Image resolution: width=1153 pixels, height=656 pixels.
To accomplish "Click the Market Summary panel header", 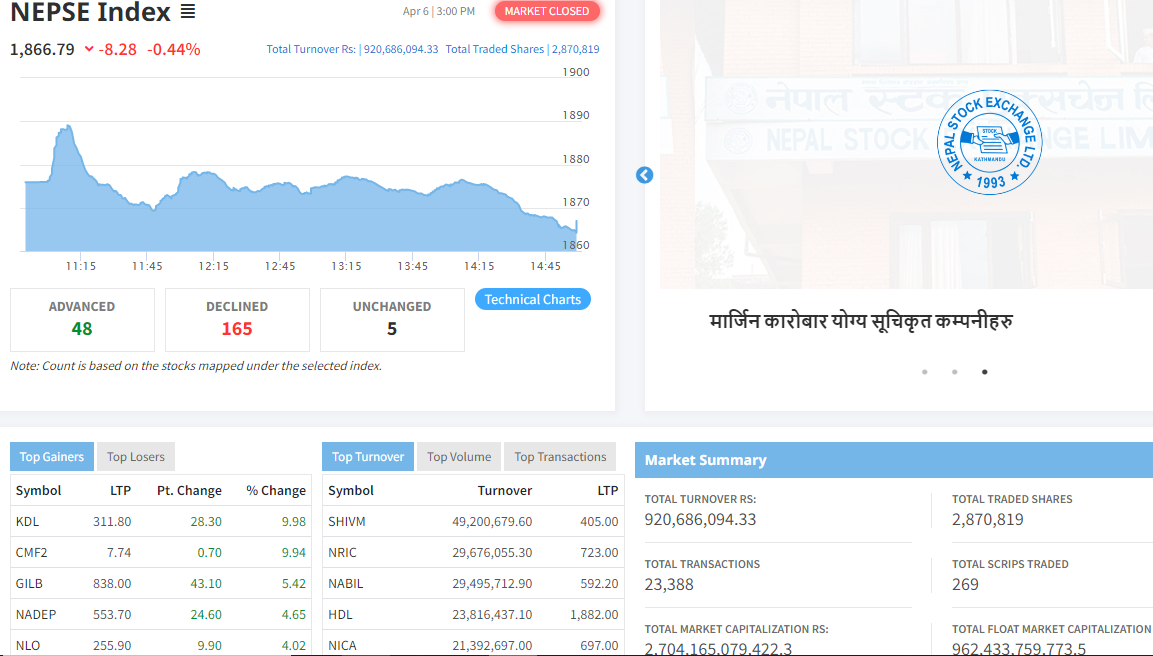I will tap(893, 460).
